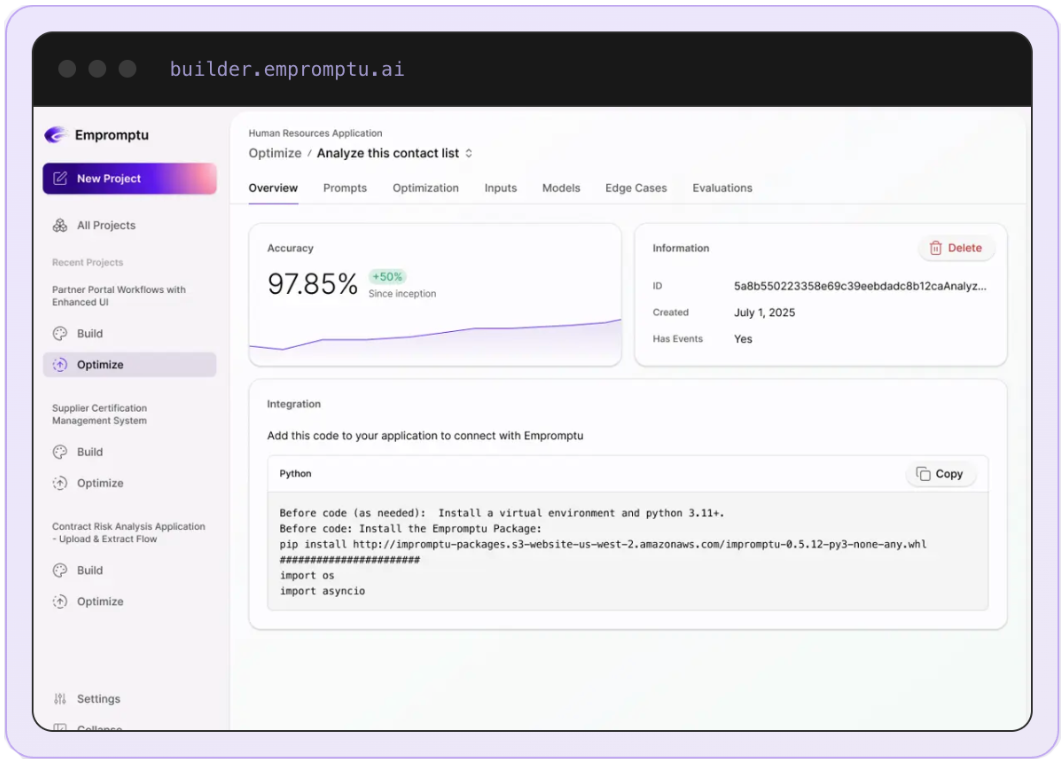Click Optimize icon under Partner Portal Workflows
The width and height of the screenshot is (1064, 763).
[60, 365]
